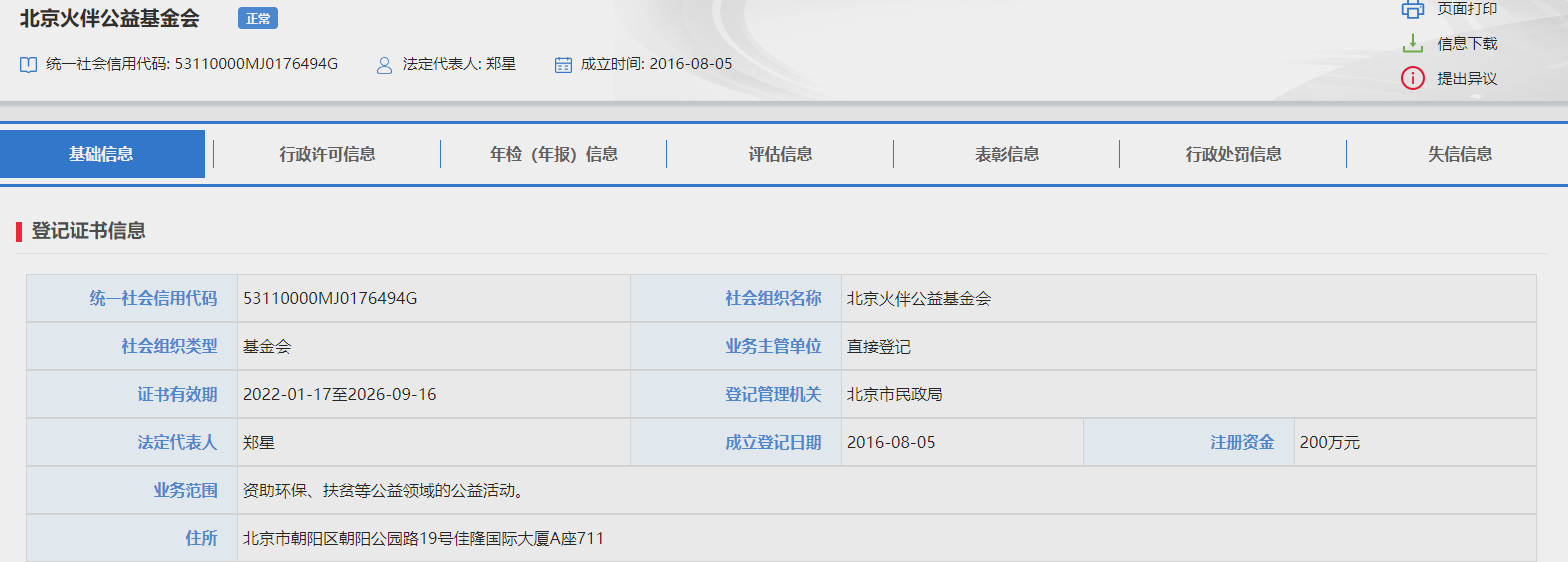The image size is (1568, 562).
Task: Click the 正常 status badge
Action: [x=258, y=18]
